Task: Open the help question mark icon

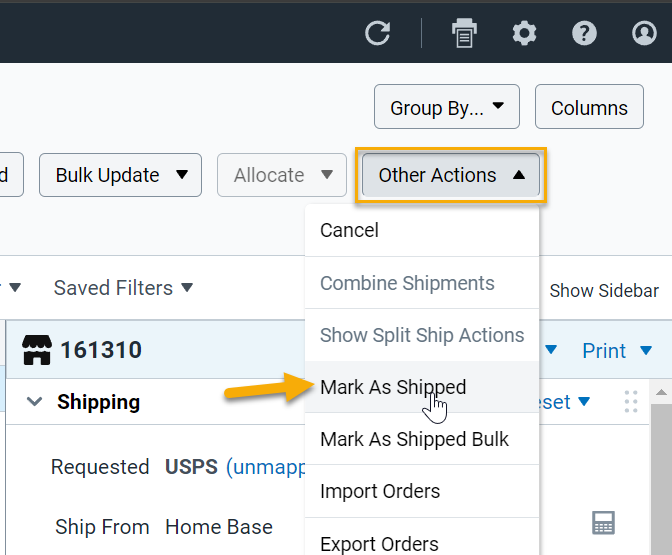Action: pyautogui.click(x=584, y=33)
